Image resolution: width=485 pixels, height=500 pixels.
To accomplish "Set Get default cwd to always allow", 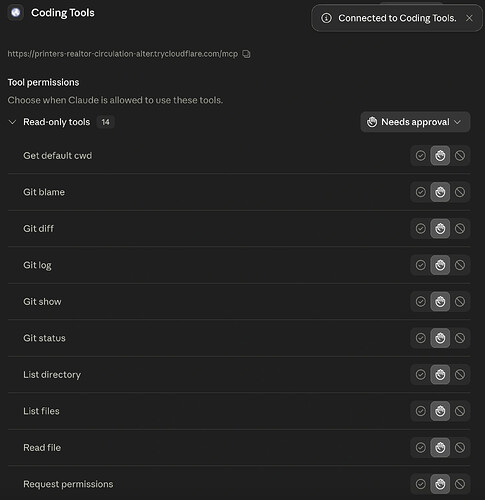I will (x=421, y=155).
